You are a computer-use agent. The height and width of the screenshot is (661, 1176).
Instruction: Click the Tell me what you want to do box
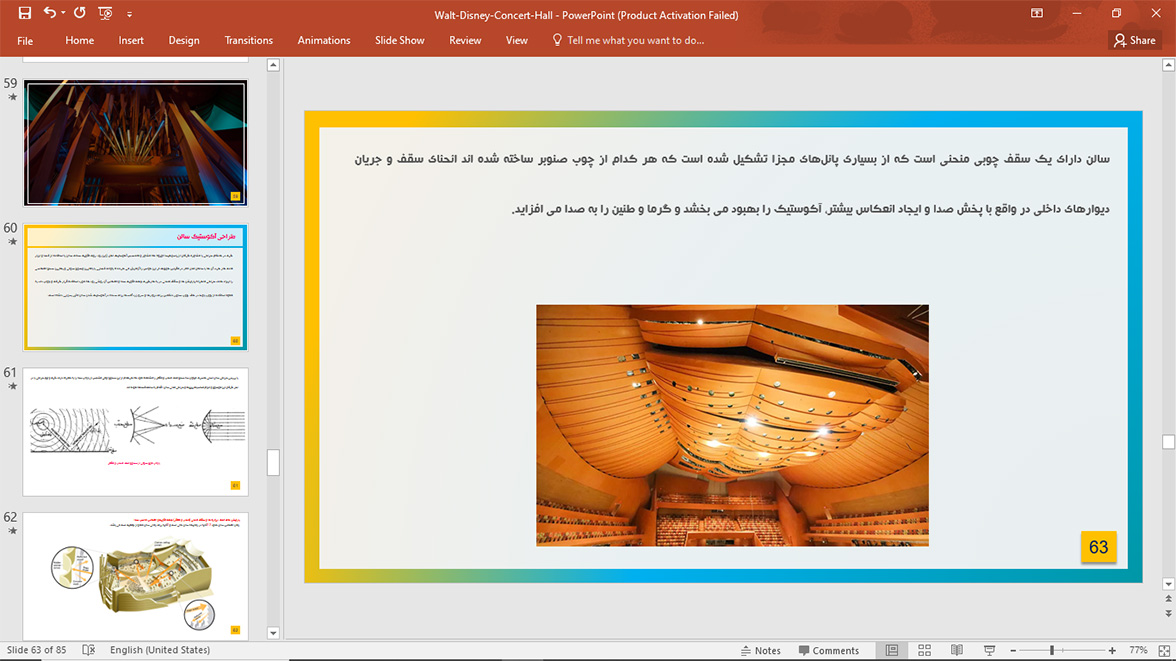[x=628, y=41]
